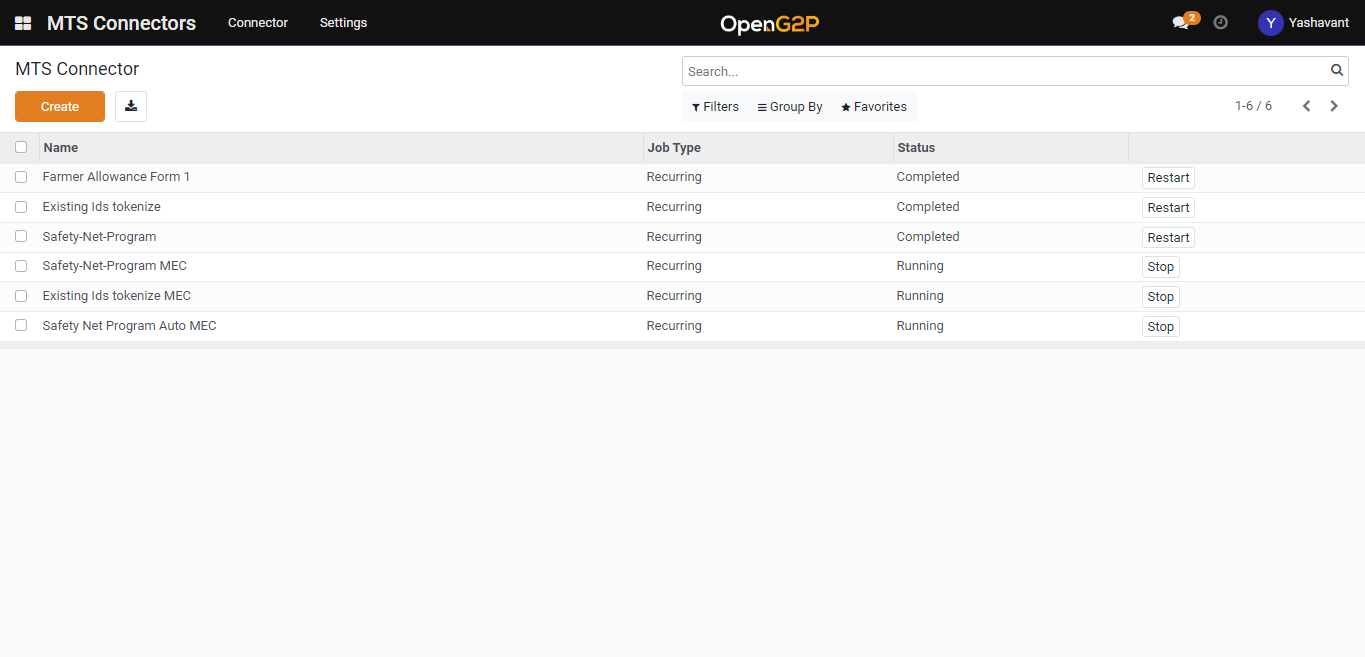Open the Group By dropdown

(x=790, y=107)
